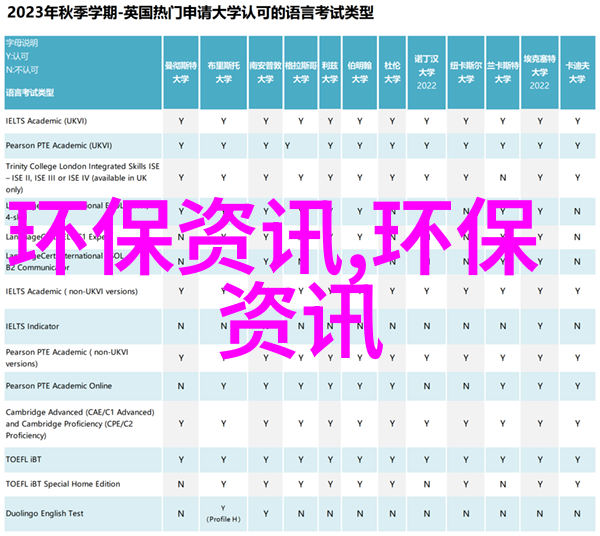Click the 'N:不认可' legend text

coord(22,70)
